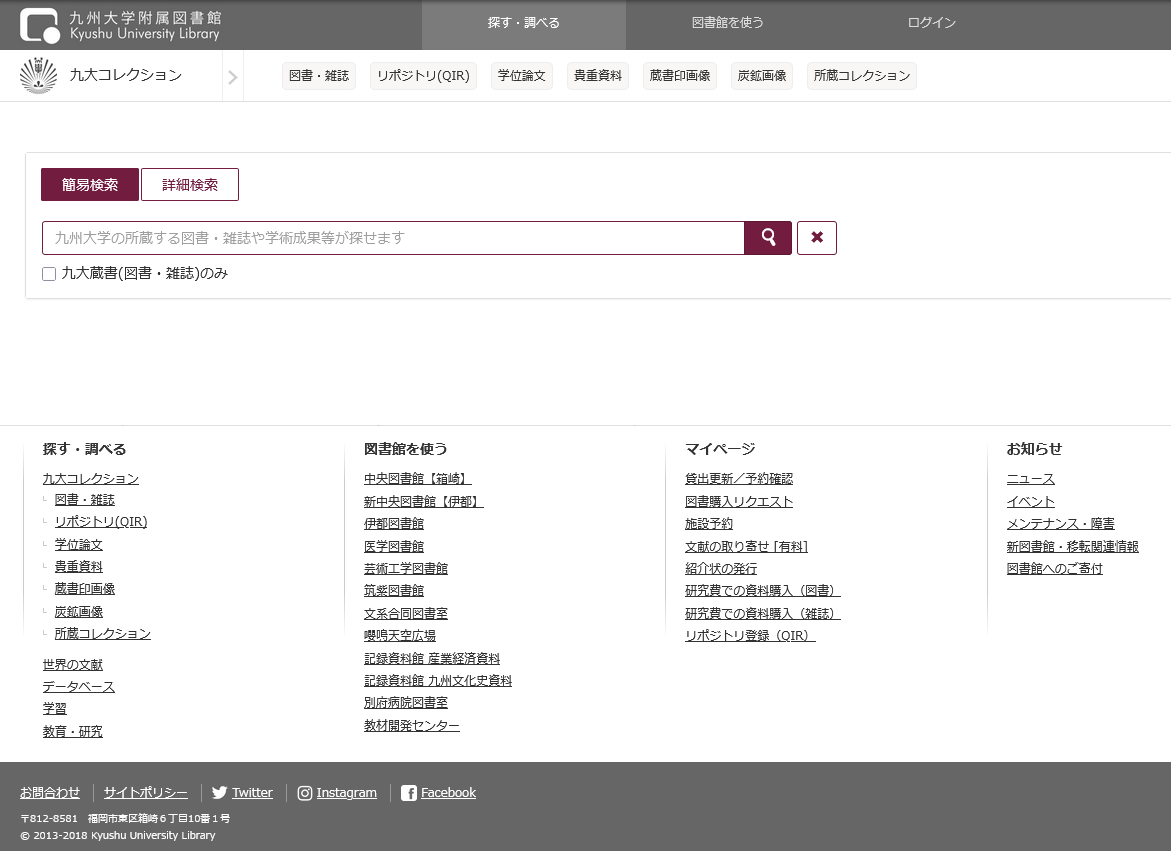The image size is (1171, 851).
Task: Open the 貸出更新／予約確認 link
Action: click(x=739, y=478)
